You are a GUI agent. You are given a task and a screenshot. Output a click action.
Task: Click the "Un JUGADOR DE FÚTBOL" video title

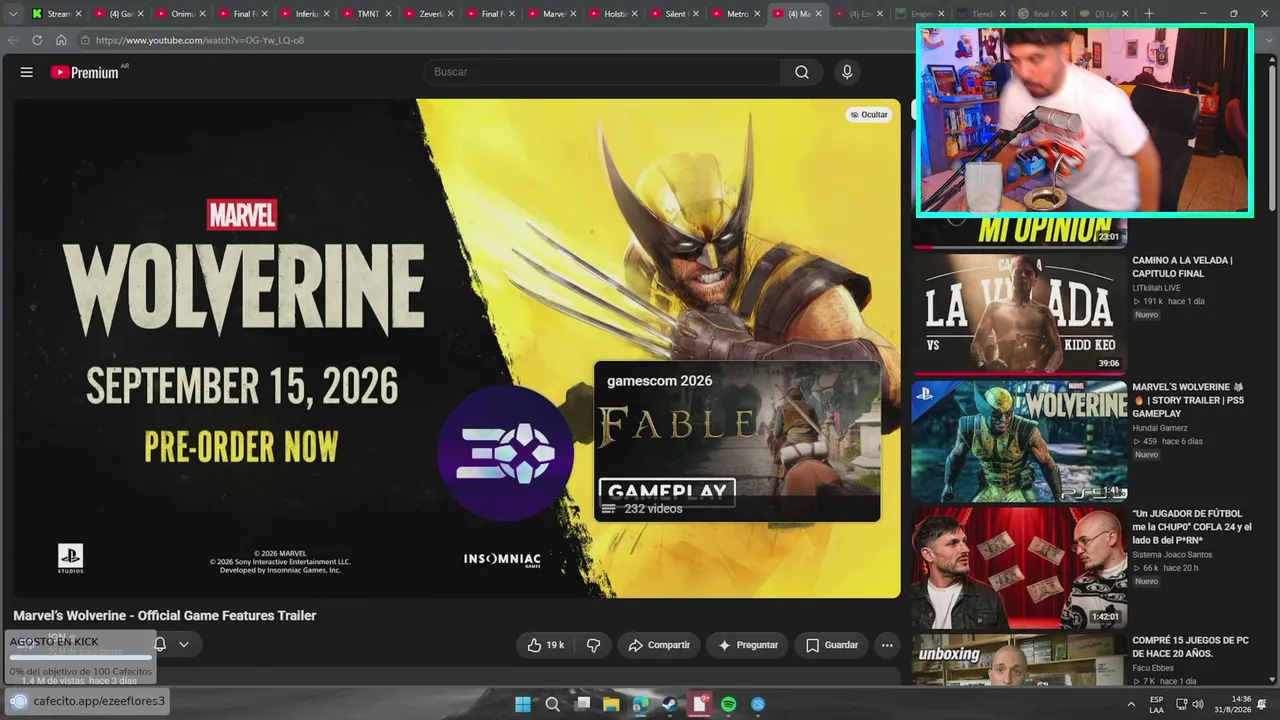[1192, 527]
